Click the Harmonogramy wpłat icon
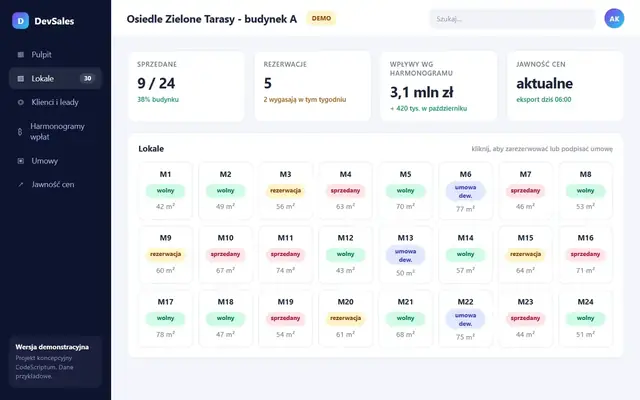This screenshot has width=640, height=400. tap(20, 131)
